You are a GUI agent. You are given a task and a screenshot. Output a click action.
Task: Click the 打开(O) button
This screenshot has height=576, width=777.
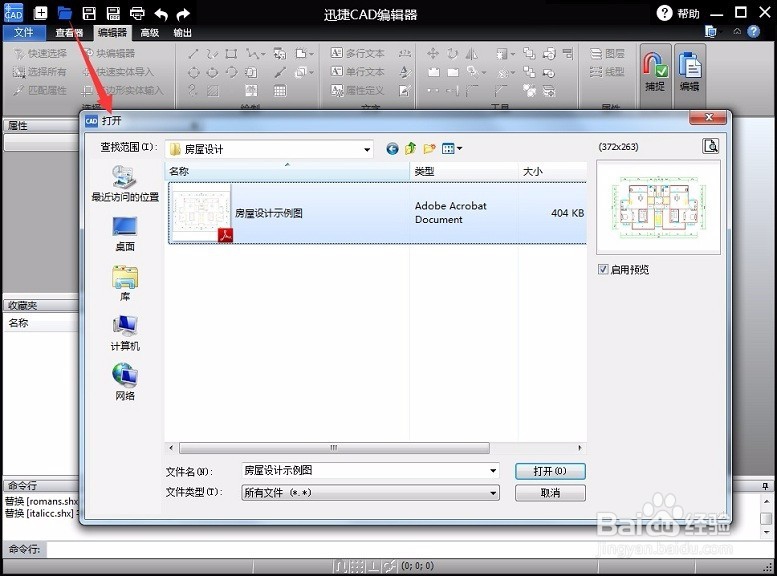550,471
